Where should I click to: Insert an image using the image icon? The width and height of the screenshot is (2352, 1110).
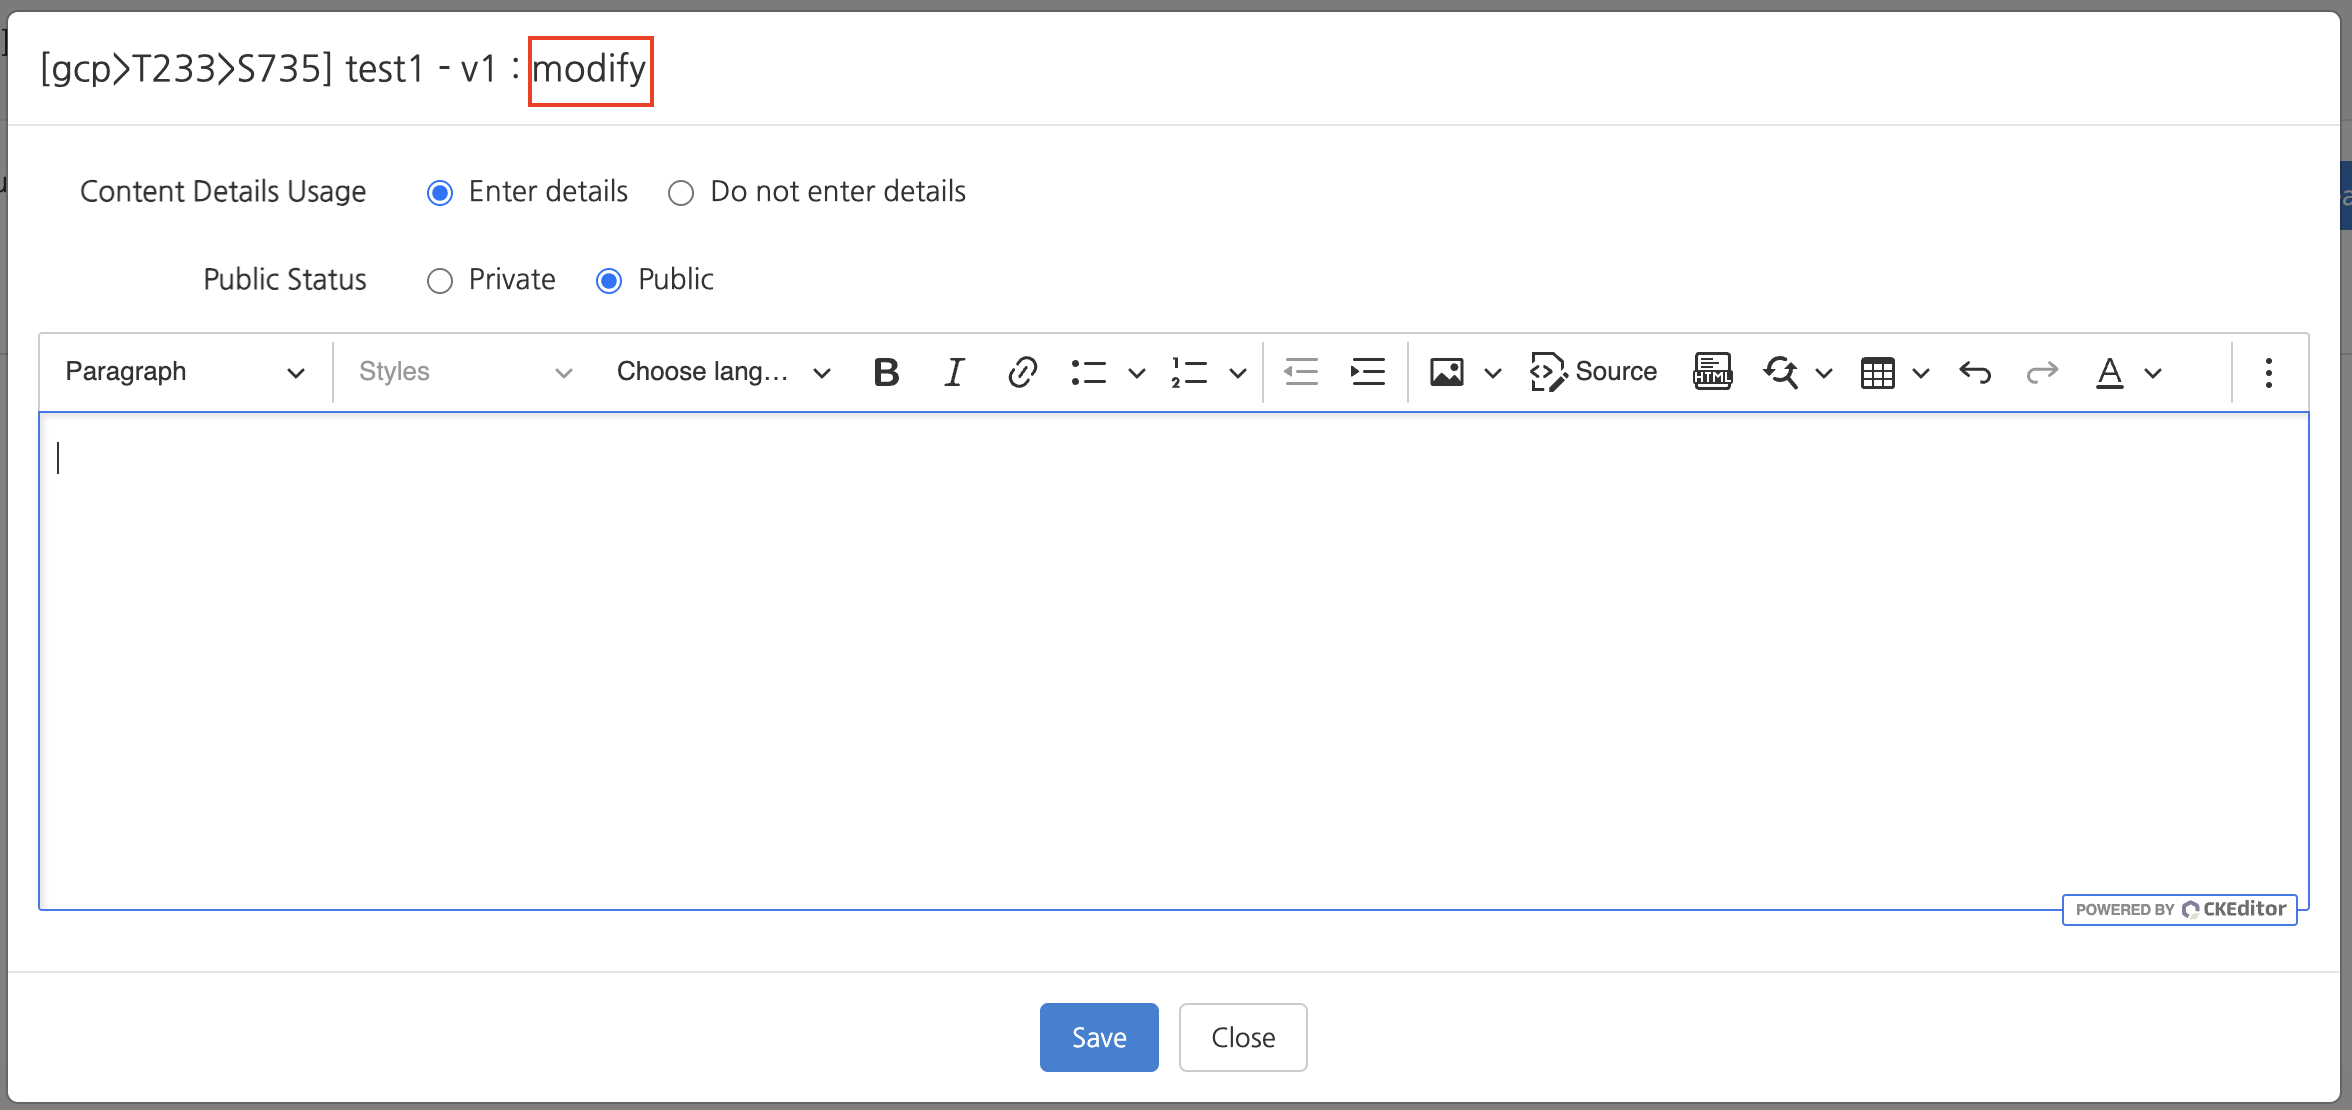tap(1447, 372)
